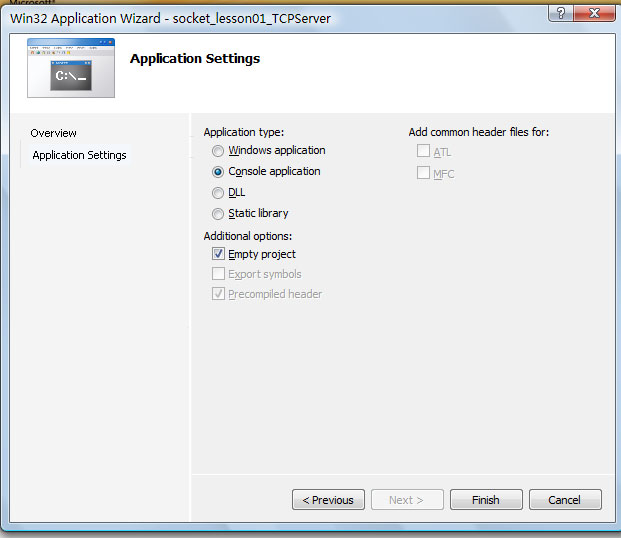This screenshot has width=621, height=538.
Task: Click the Add common header files label
Action: tap(479, 132)
